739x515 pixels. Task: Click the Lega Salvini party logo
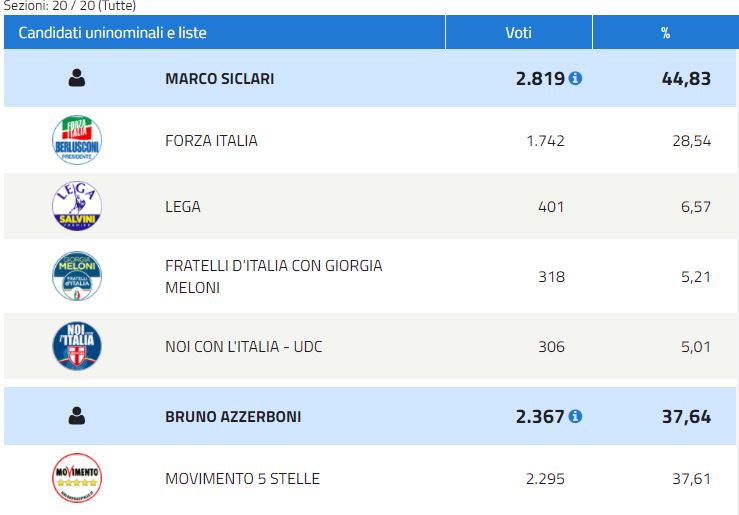click(x=77, y=206)
